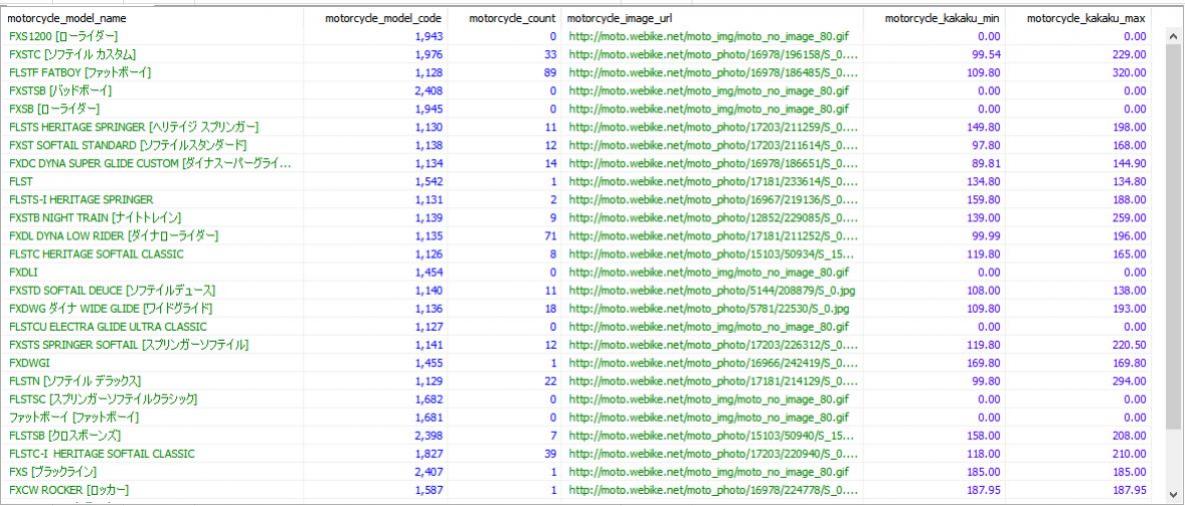Select the FXDLI model name cell
The height and width of the screenshot is (506, 1185).
click(x=151, y=272)
